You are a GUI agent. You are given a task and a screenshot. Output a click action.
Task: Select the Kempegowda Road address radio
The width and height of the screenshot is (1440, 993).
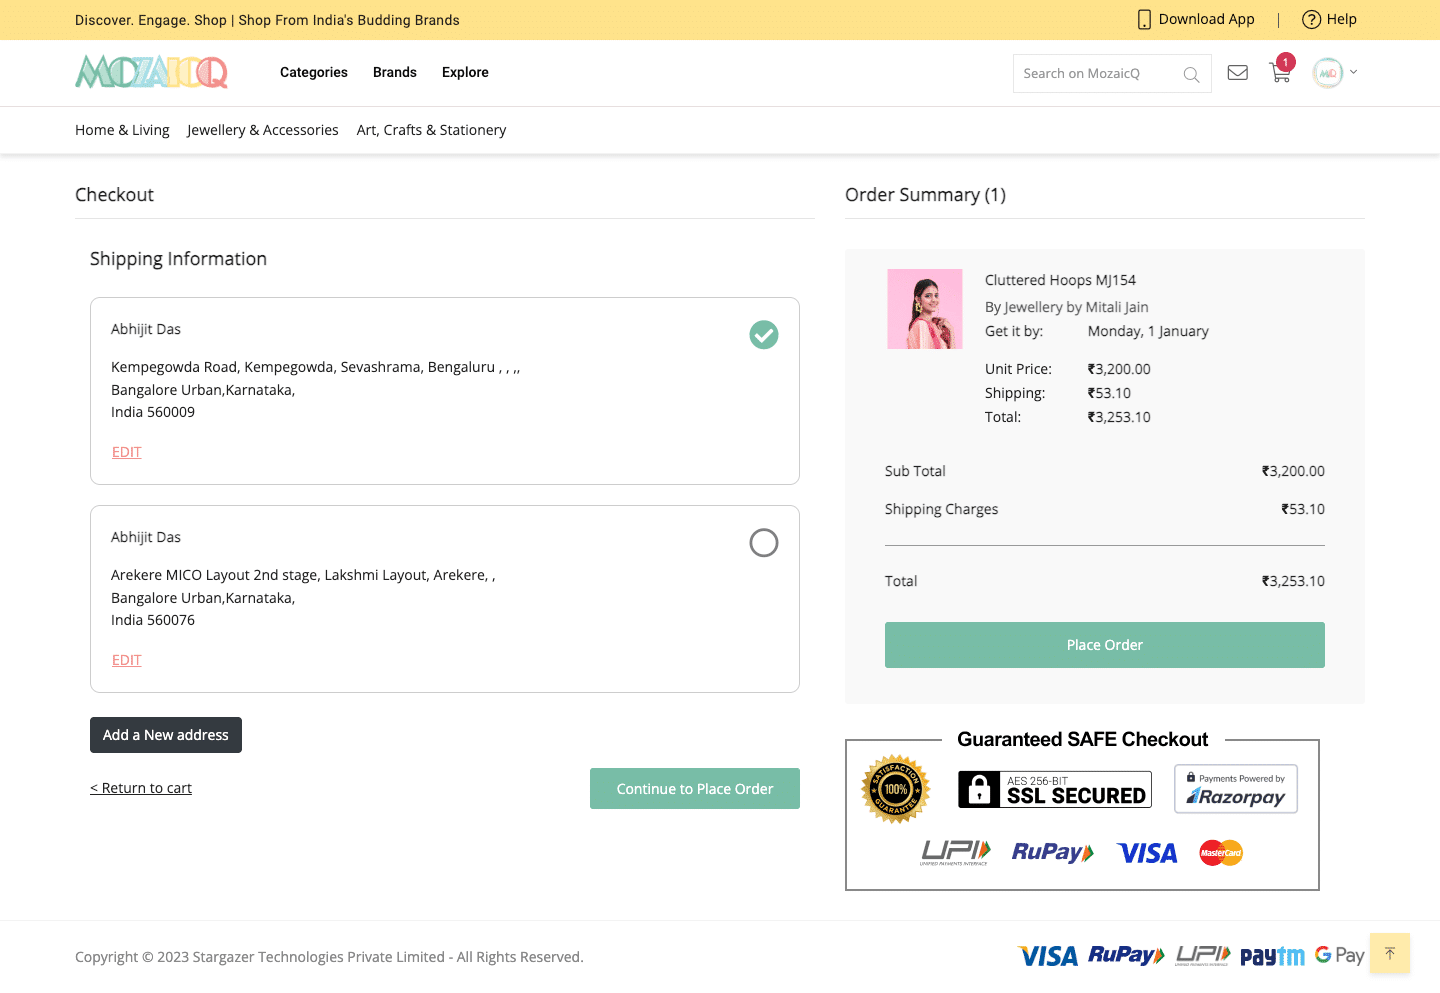click(x=764, y=335)
